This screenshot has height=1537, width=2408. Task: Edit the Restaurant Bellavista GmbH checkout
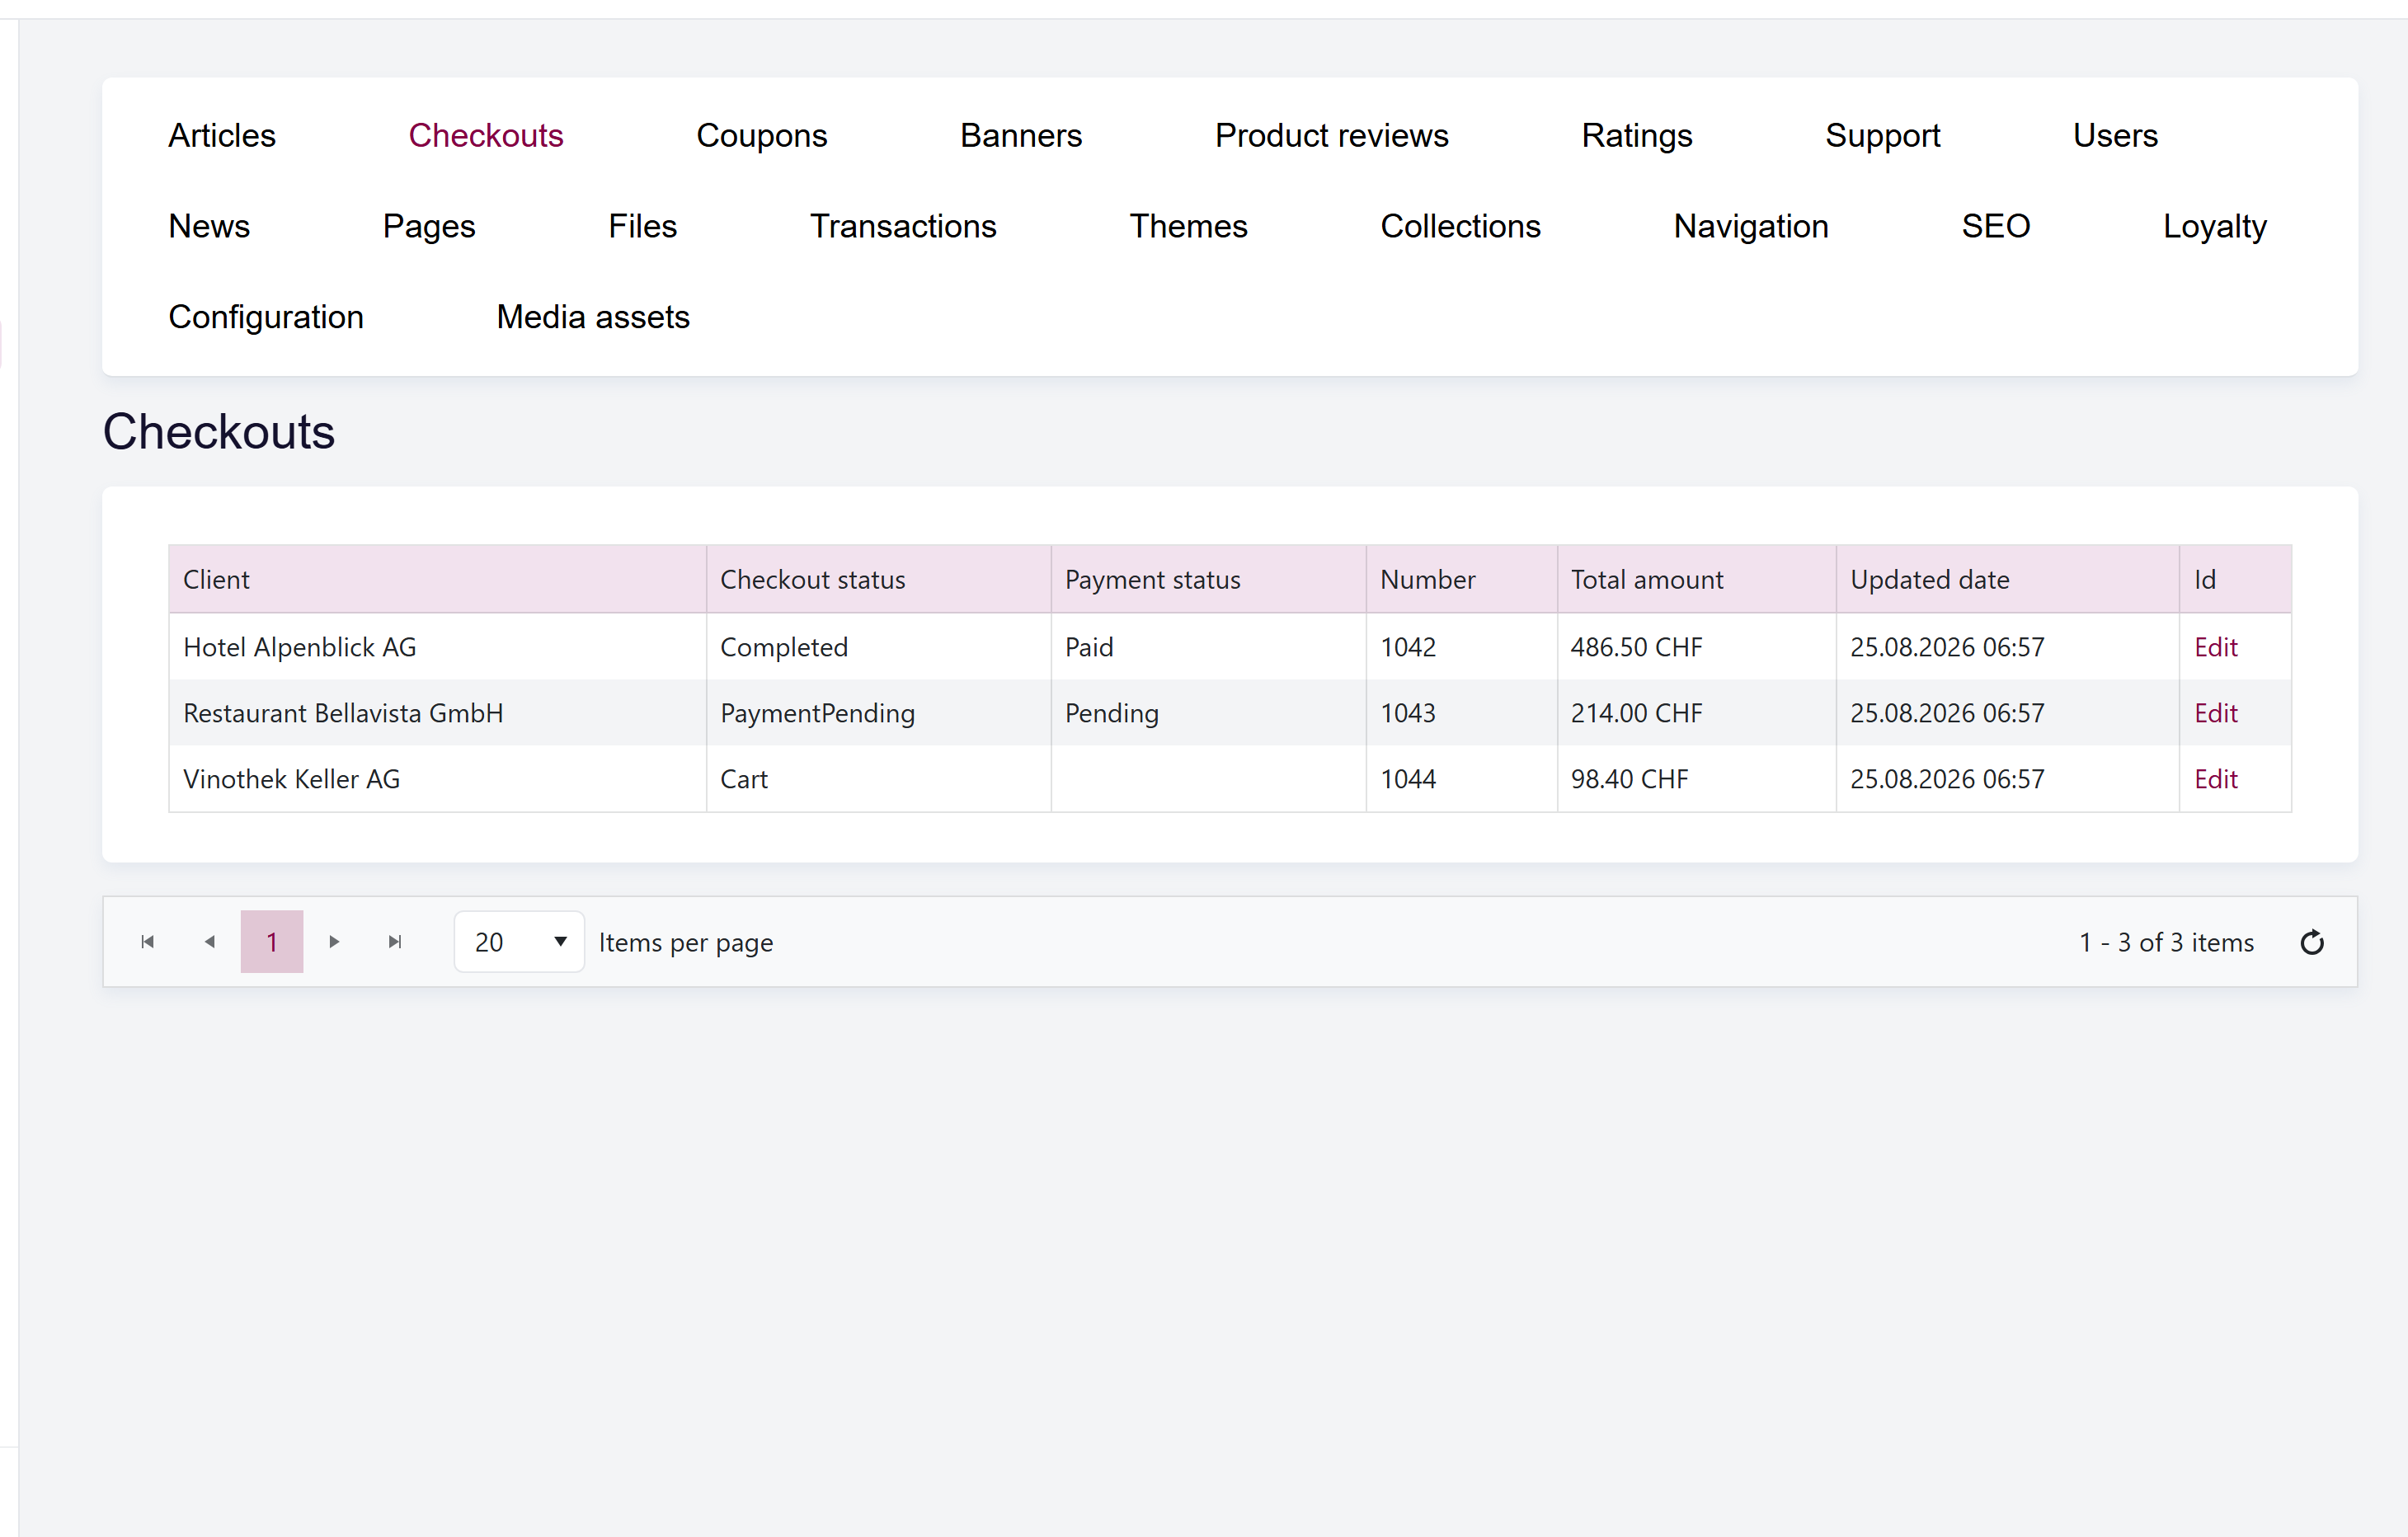point(2215,713)
